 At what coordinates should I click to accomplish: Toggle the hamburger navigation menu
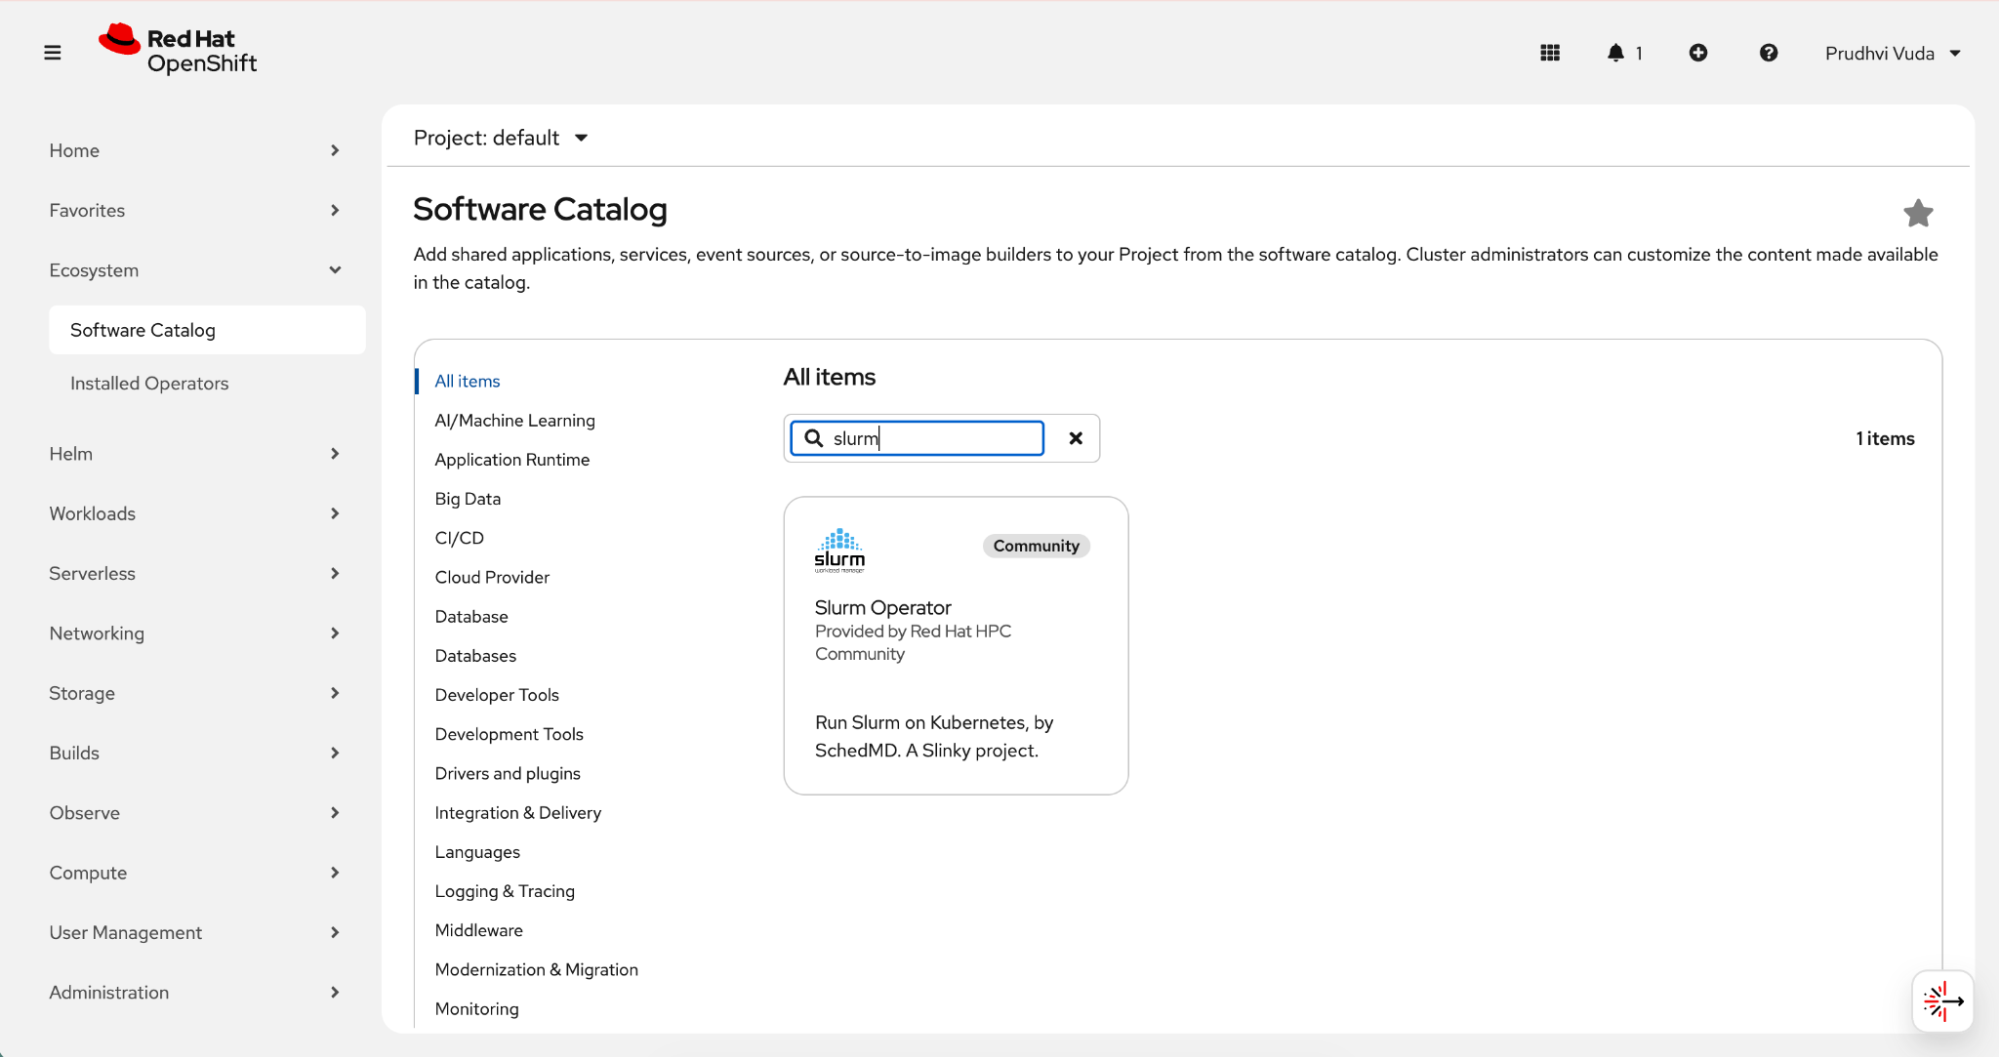(52, 53)
